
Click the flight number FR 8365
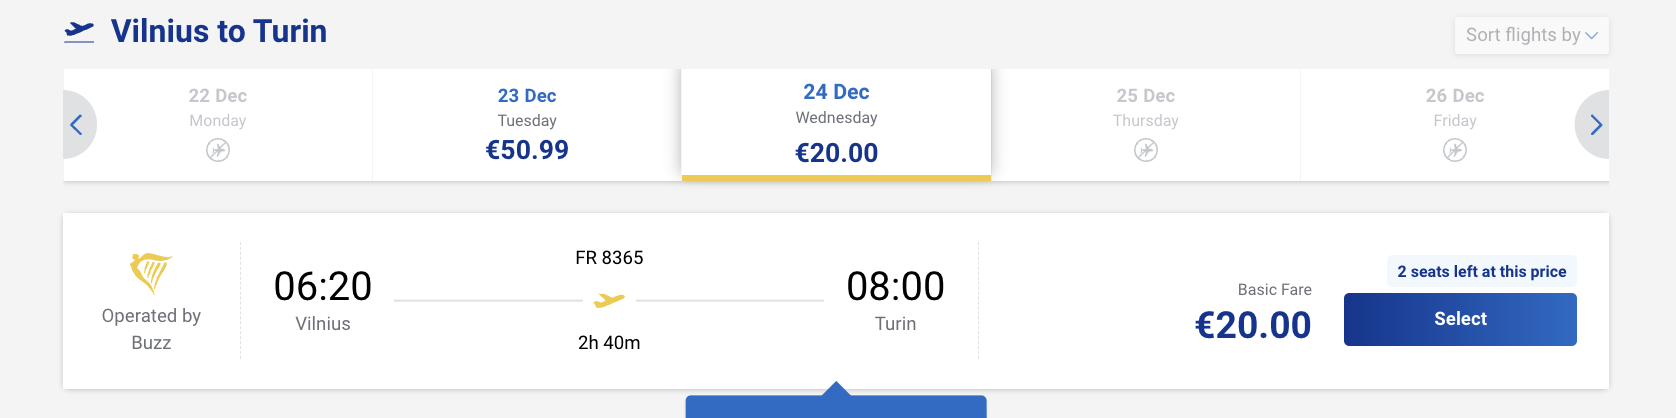609,258
